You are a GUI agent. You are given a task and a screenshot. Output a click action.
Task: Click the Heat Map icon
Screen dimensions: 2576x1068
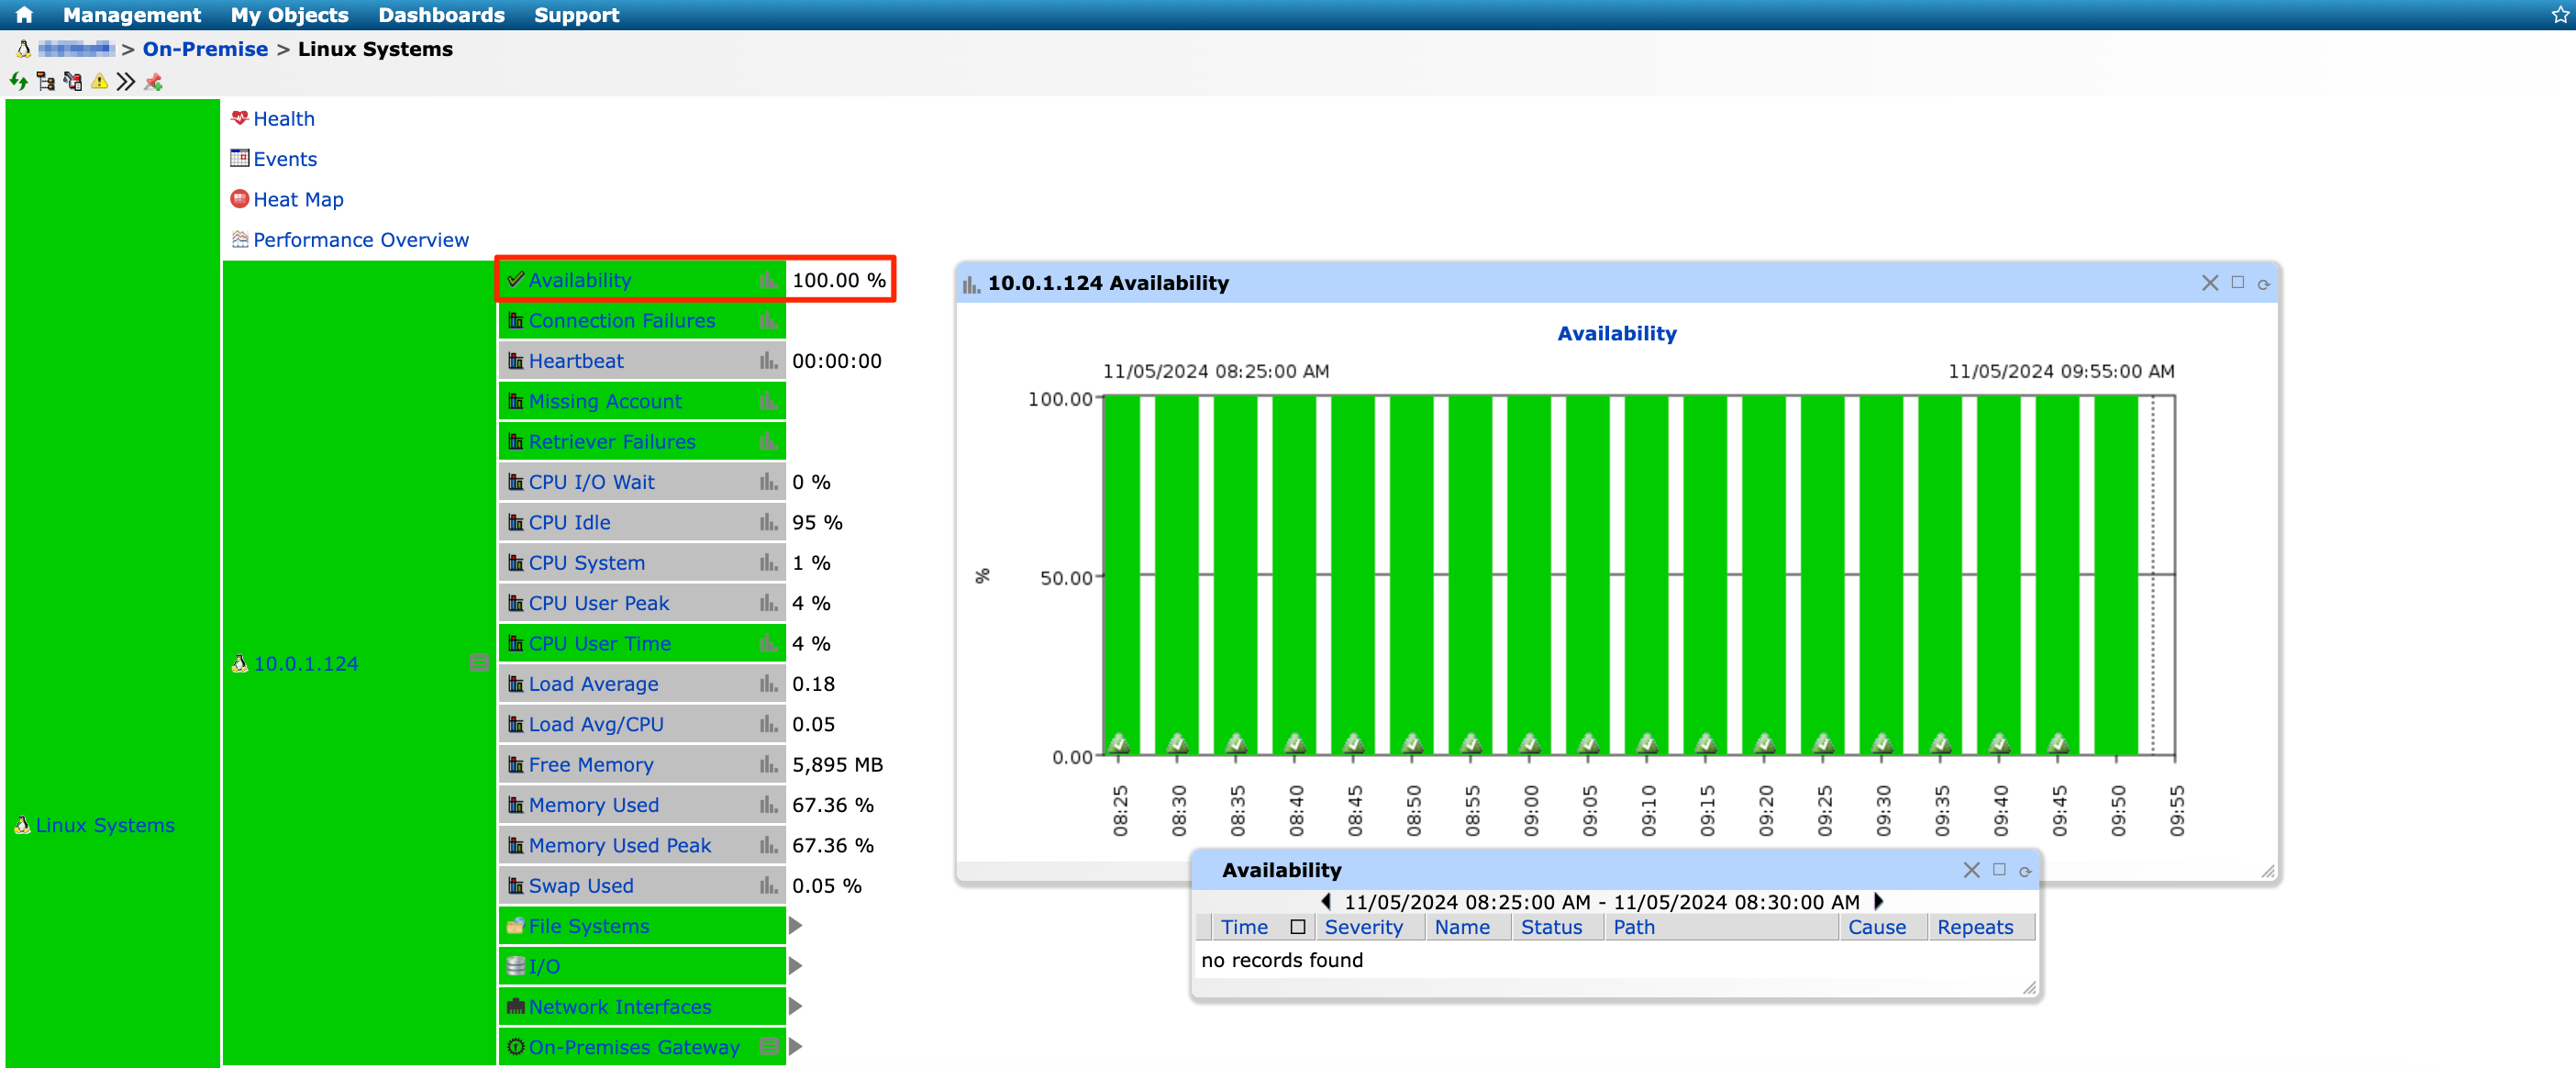tap(240, 199)
